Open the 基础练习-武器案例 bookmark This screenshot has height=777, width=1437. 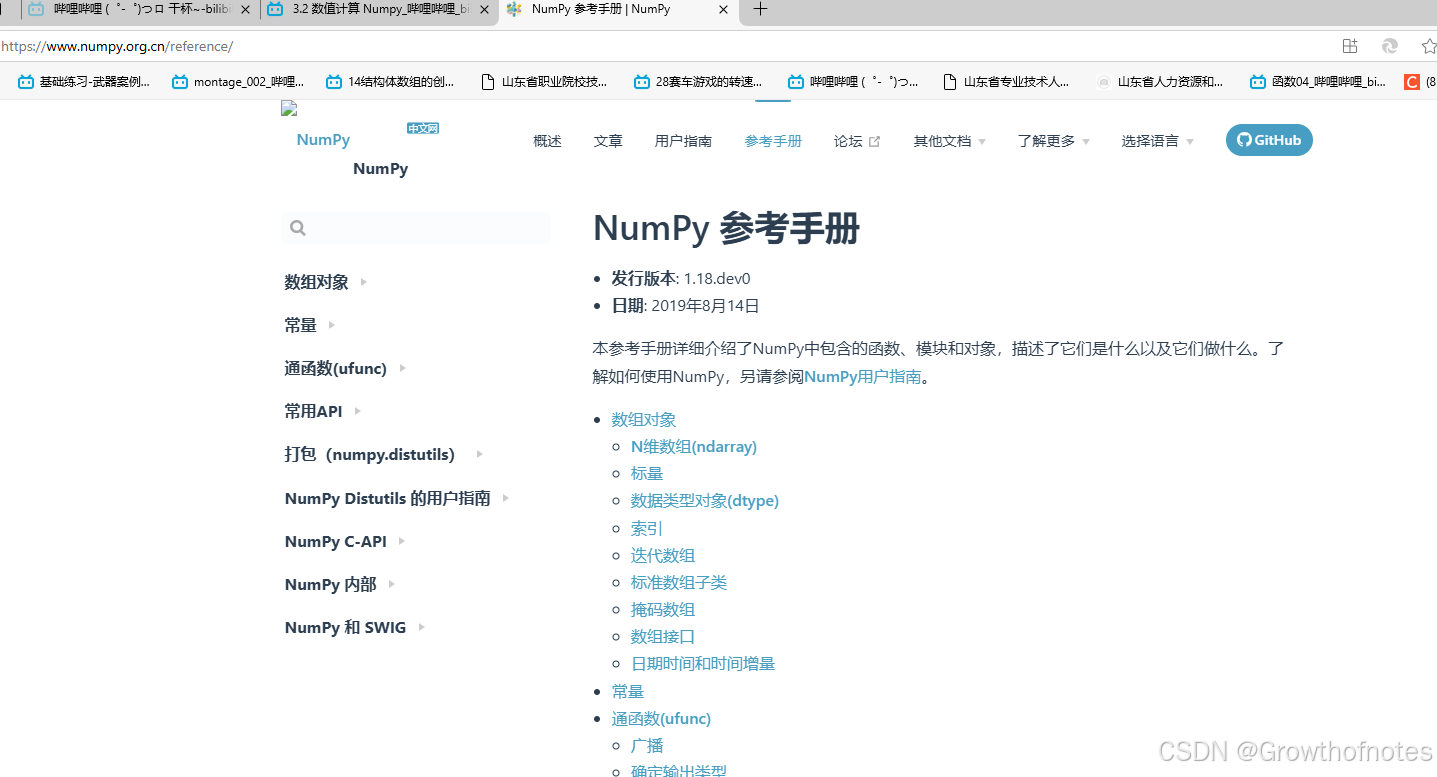click(84, 82)
